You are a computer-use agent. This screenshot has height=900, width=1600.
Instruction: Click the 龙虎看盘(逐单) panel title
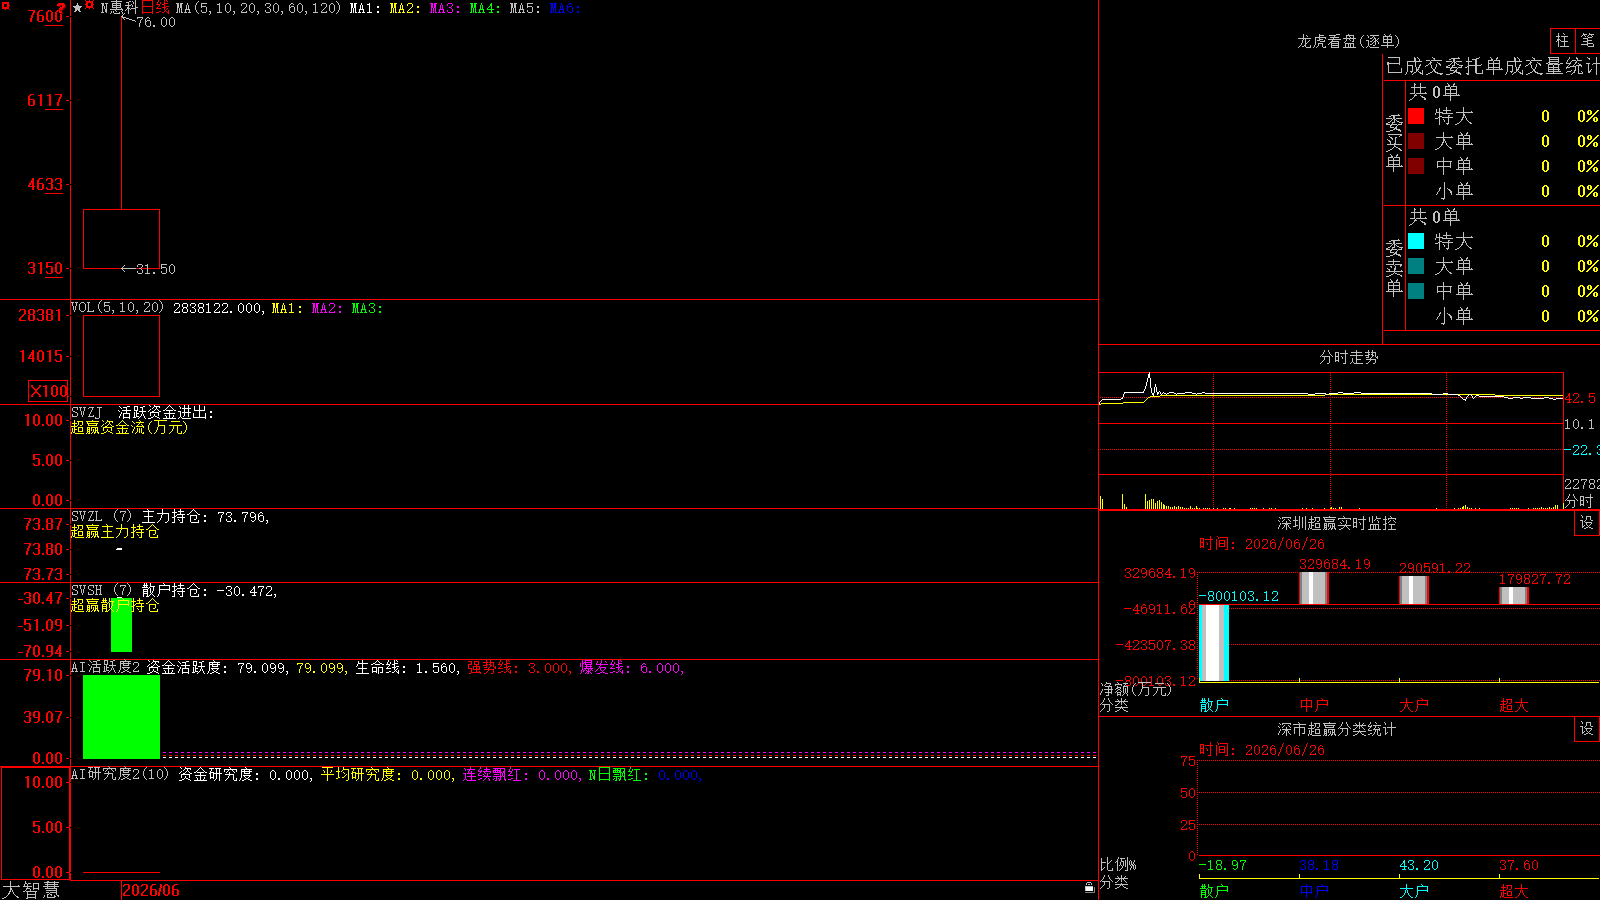pyautogui.click(x=1348, y=41)
